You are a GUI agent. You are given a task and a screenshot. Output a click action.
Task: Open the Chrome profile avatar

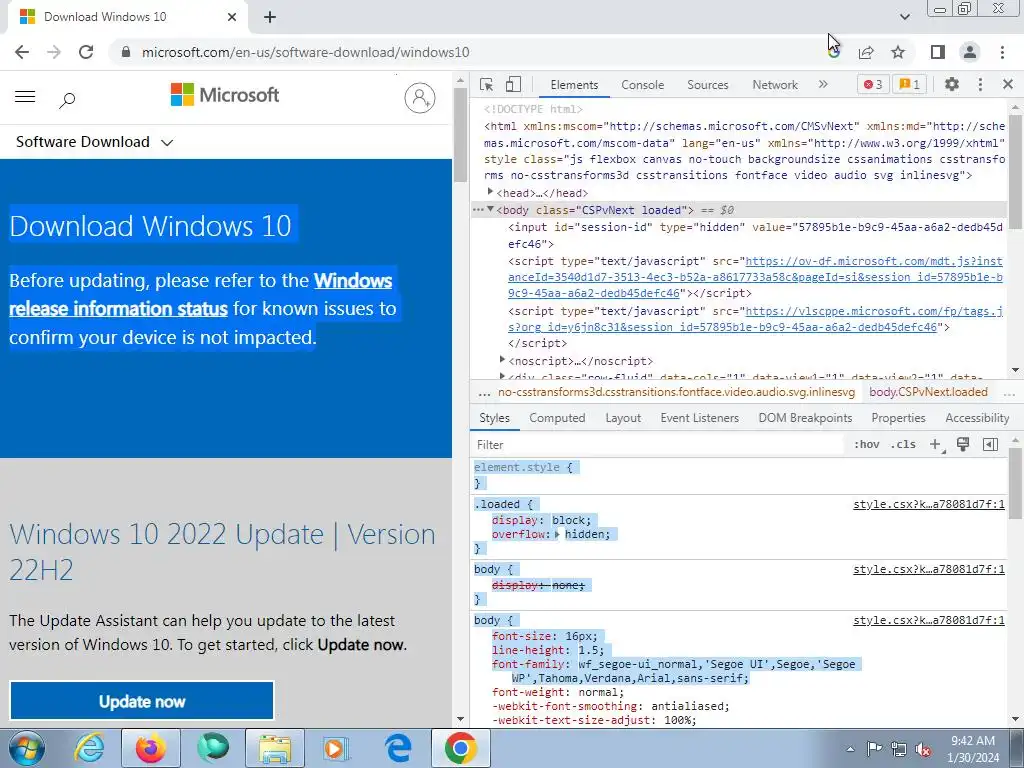(970, 52)
